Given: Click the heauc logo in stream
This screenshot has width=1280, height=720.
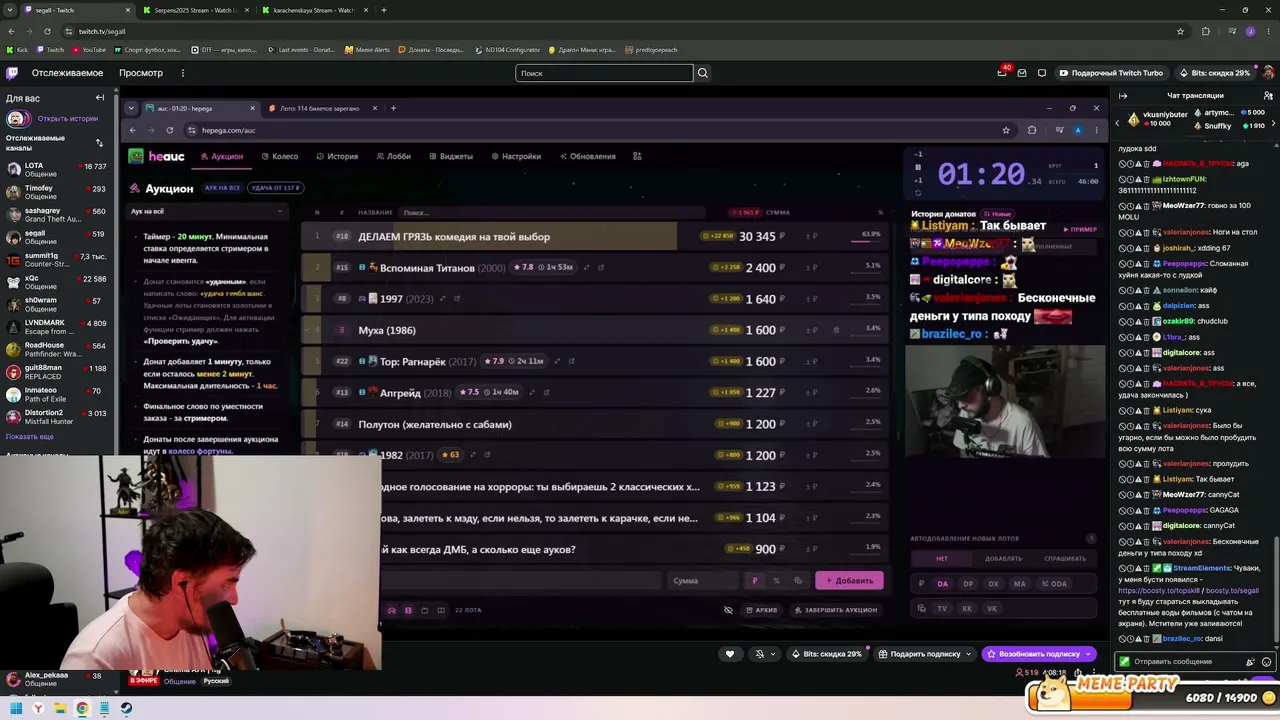Looking at the screenshot, I should [x=157, y=156].
